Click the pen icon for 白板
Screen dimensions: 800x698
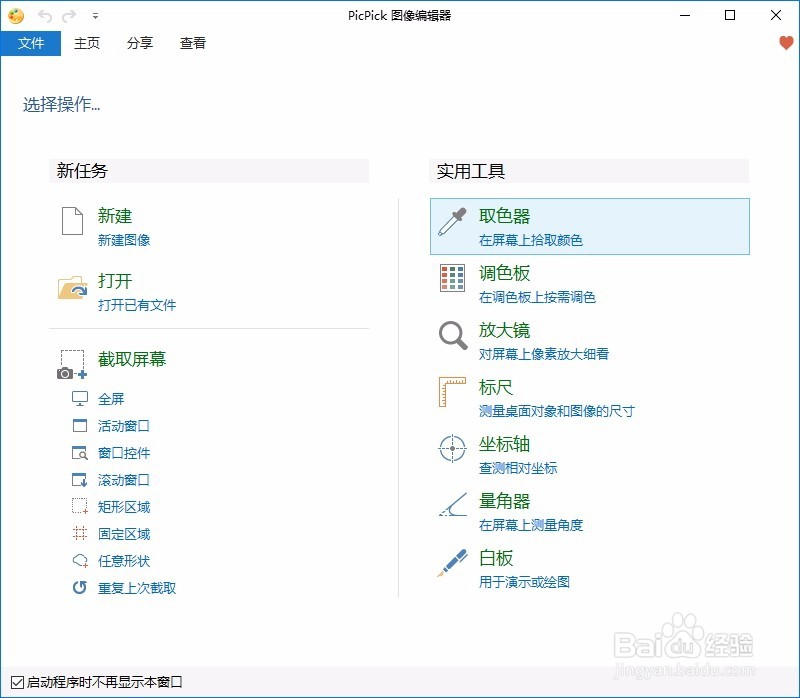click(453, 563)
